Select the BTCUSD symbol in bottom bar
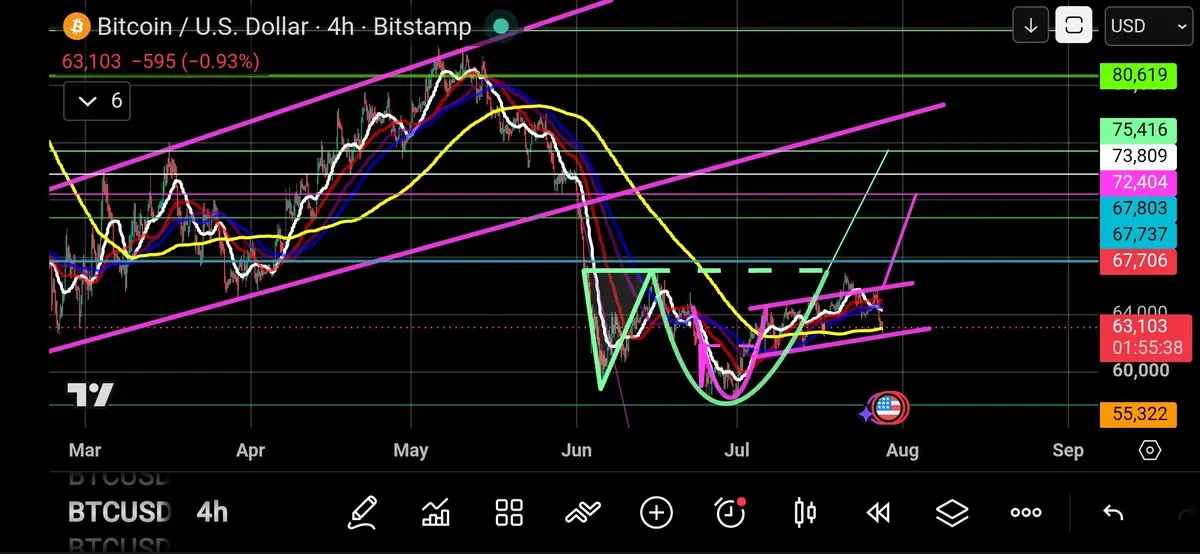The height and width of the screenshot is (554, 1200). (119, 512)
